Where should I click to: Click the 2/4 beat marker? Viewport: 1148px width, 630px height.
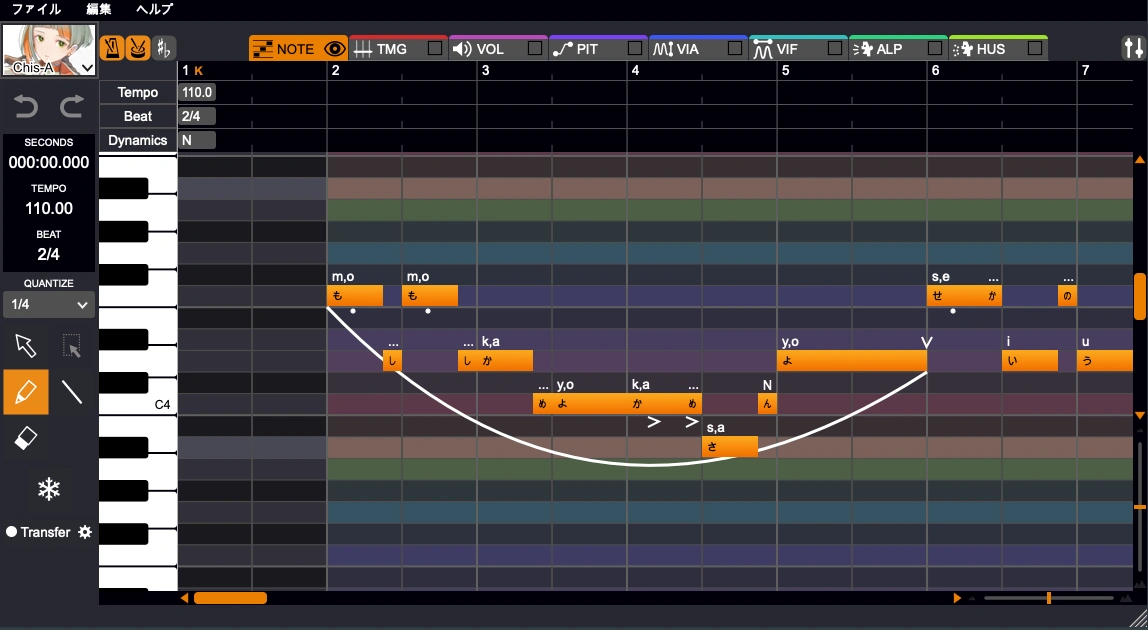(197, 116)
